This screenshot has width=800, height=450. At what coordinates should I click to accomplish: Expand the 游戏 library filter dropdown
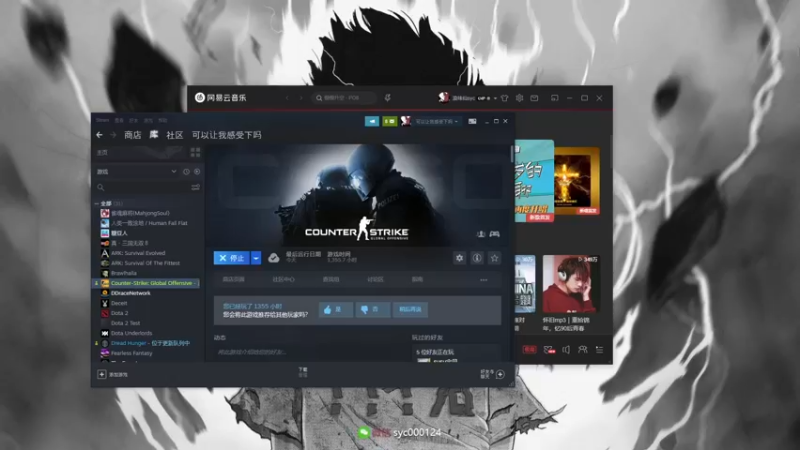tap(136, 172)
